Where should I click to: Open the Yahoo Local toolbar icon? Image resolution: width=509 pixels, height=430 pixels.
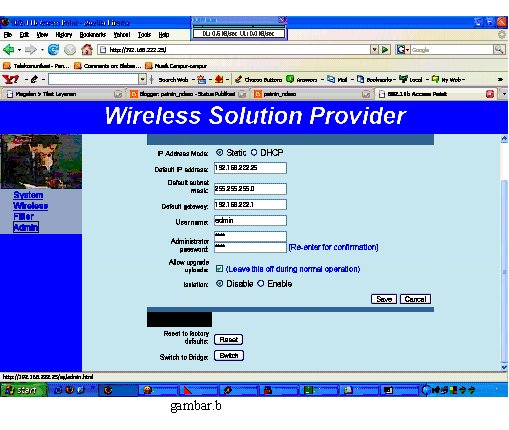pyautogui.click(x=403, y=79)
